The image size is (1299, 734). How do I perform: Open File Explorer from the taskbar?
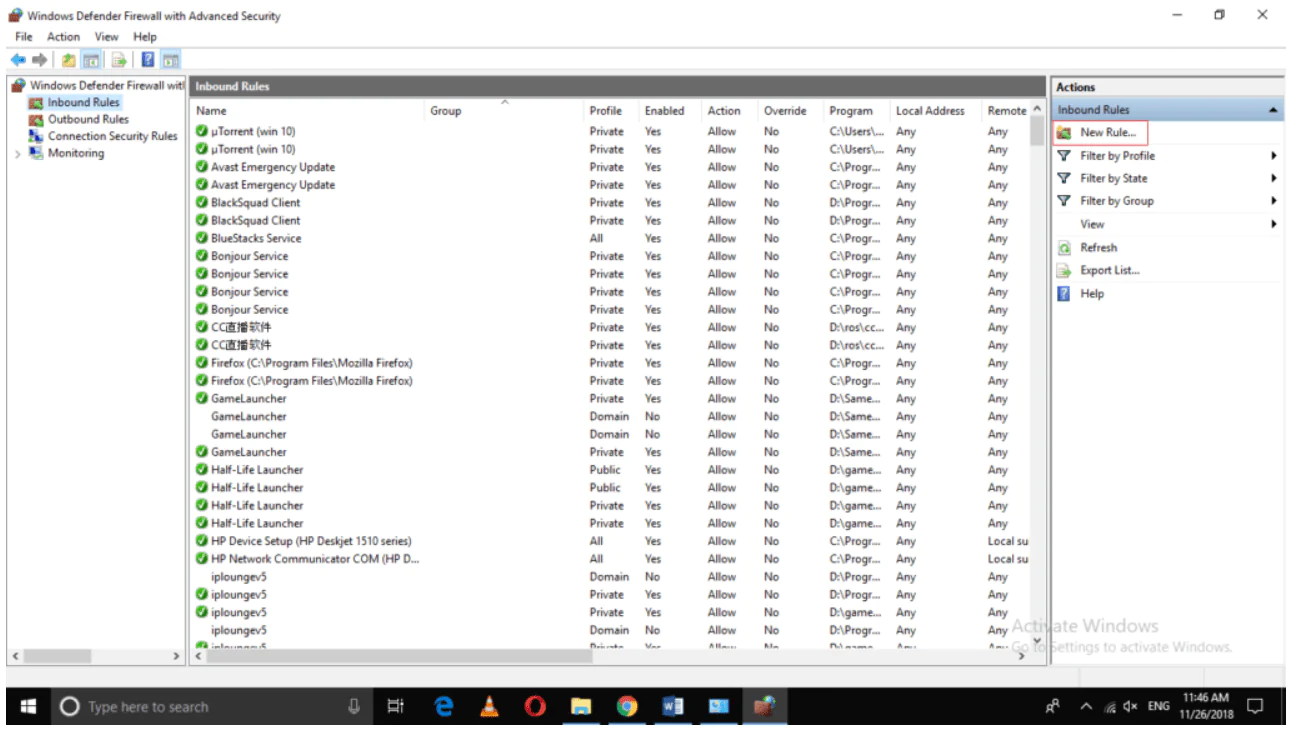pos(581,707)
